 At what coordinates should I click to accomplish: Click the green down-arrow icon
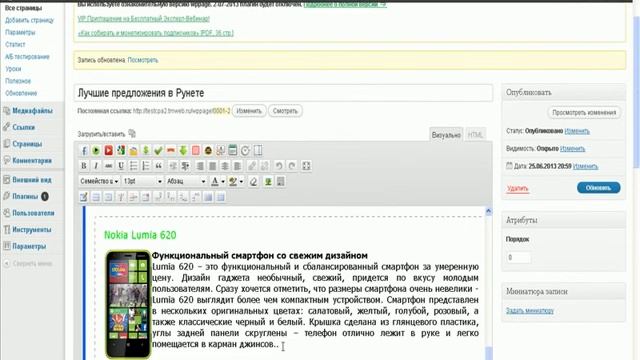pyautogui.click(x=183, y=151)
